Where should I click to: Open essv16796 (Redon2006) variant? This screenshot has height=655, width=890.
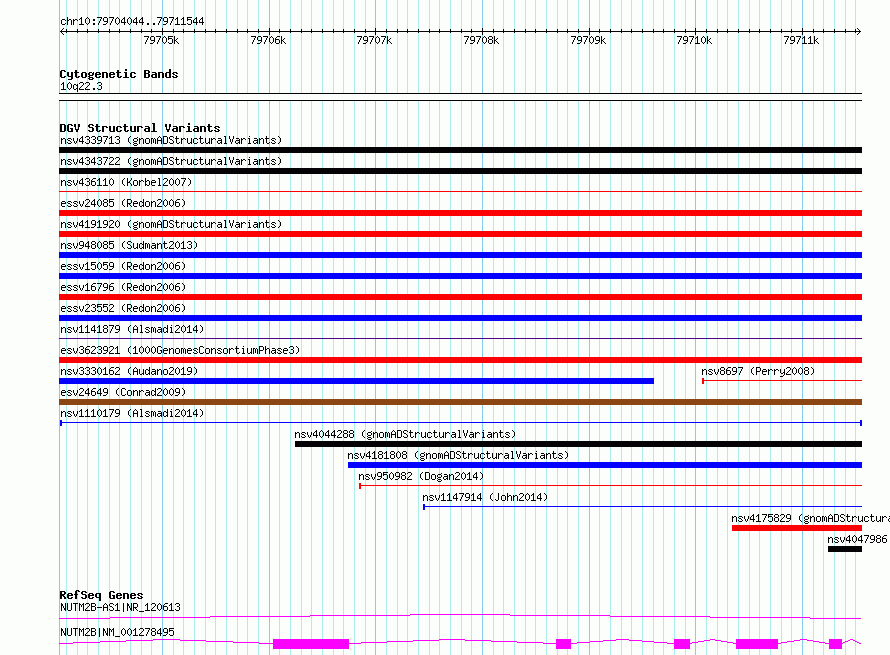[123, 287]
